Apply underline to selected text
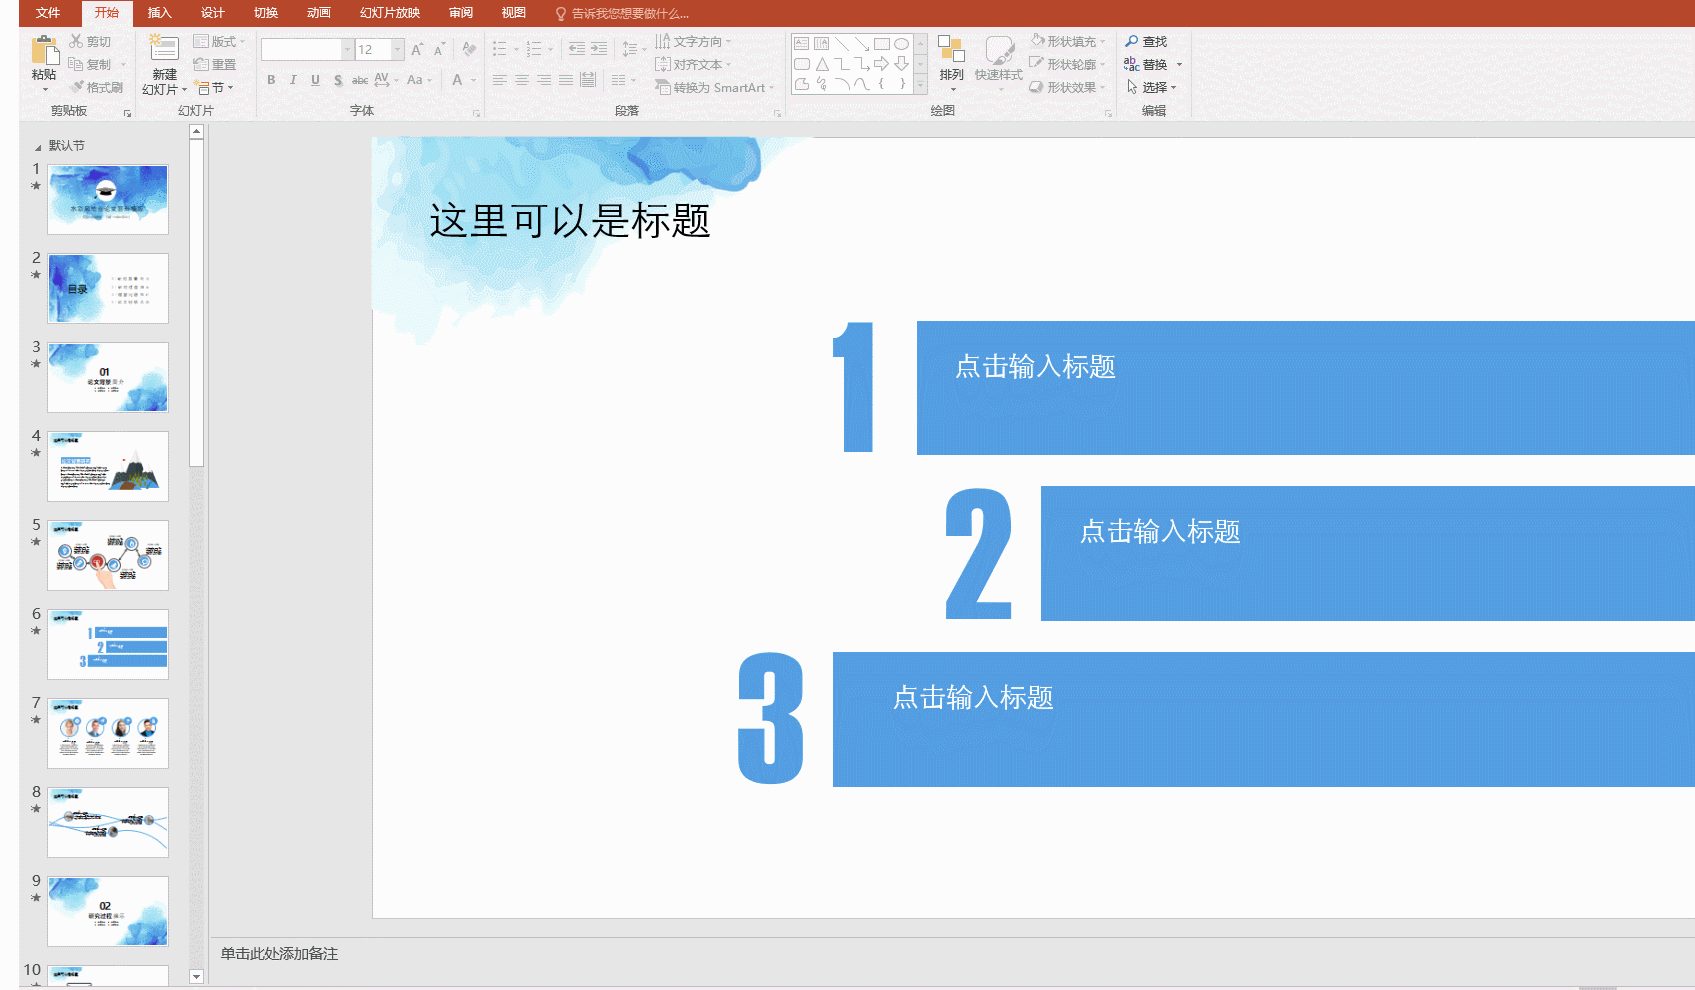Image resolution: width=1695 pixels, height=990 pixels. (315, 80)
